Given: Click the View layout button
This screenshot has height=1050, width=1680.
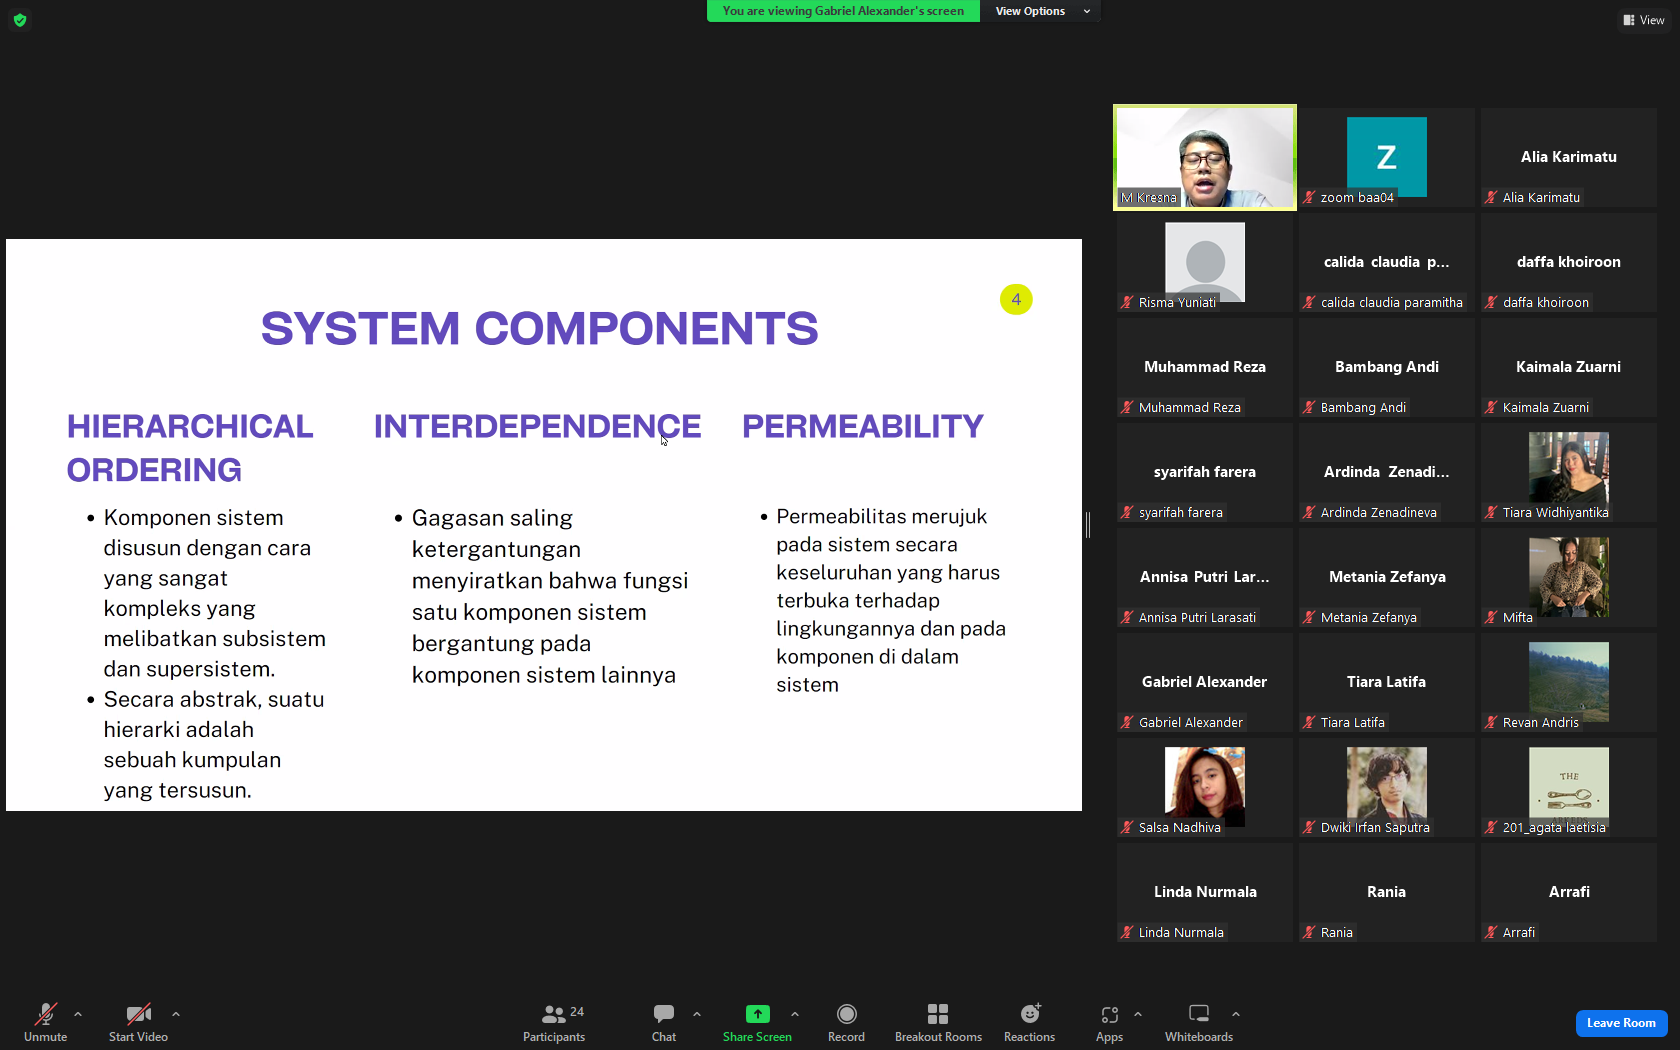Looking at the screenshot, I should pos(1644,20).
